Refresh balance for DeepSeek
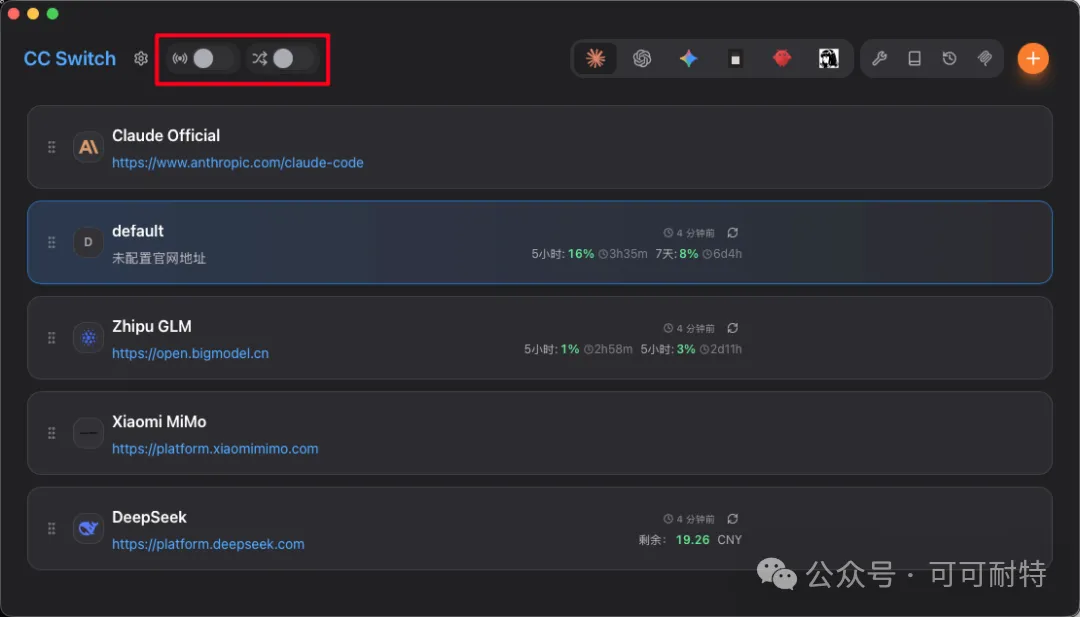Screen dimensions: 1080x617 pyautogui.click(x=733, y=519)
